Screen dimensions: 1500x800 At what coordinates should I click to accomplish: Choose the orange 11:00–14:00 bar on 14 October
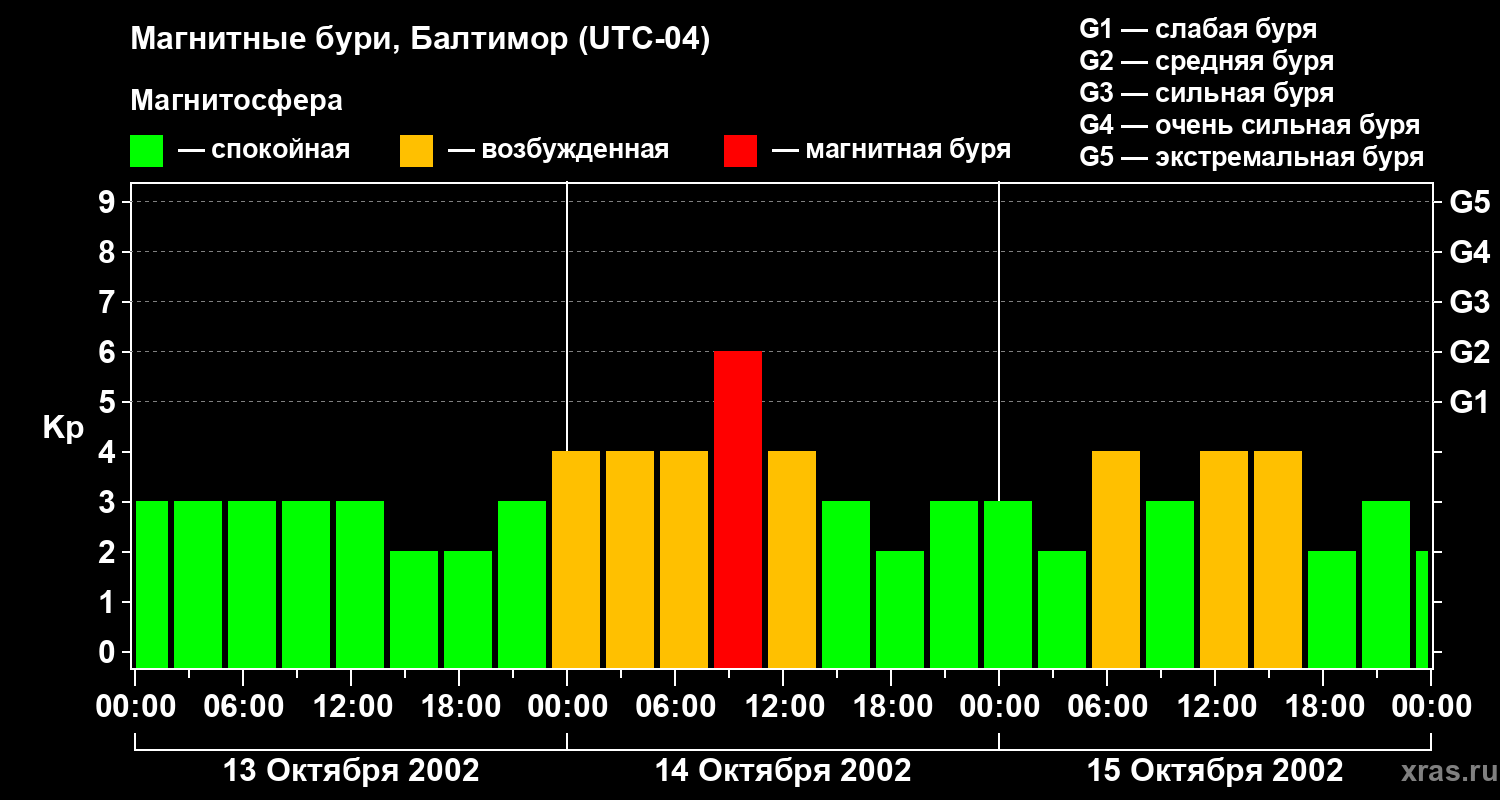(x=792, y=560)
